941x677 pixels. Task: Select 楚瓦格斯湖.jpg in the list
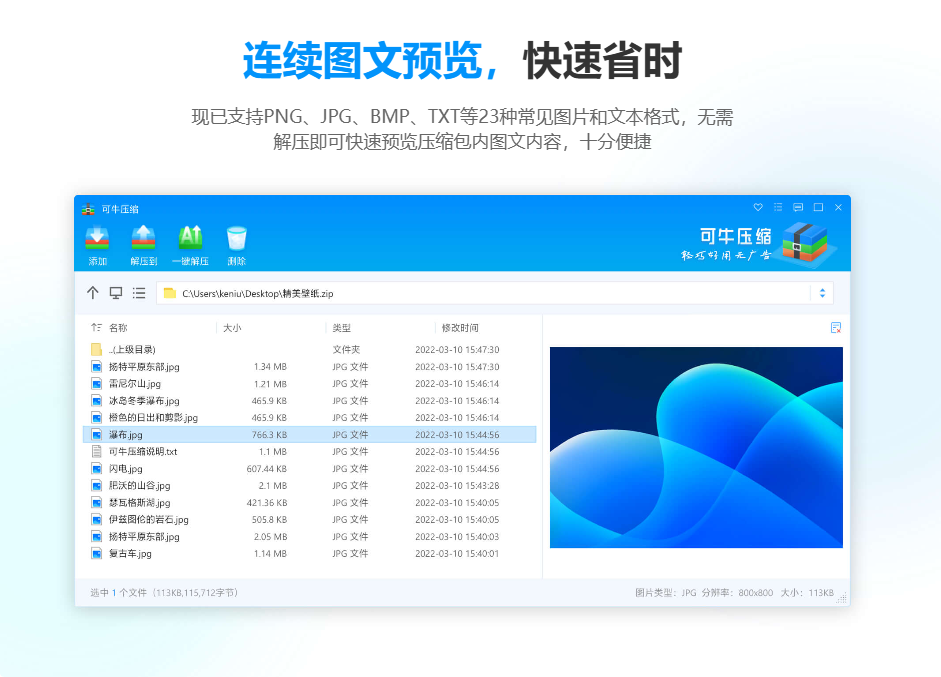(309, 502)
